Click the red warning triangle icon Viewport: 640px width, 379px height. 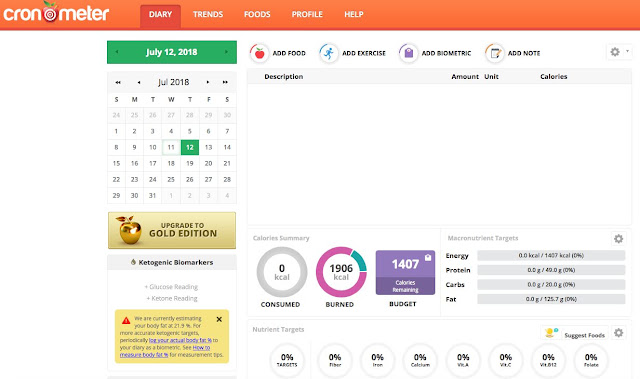tap(126, 321)
